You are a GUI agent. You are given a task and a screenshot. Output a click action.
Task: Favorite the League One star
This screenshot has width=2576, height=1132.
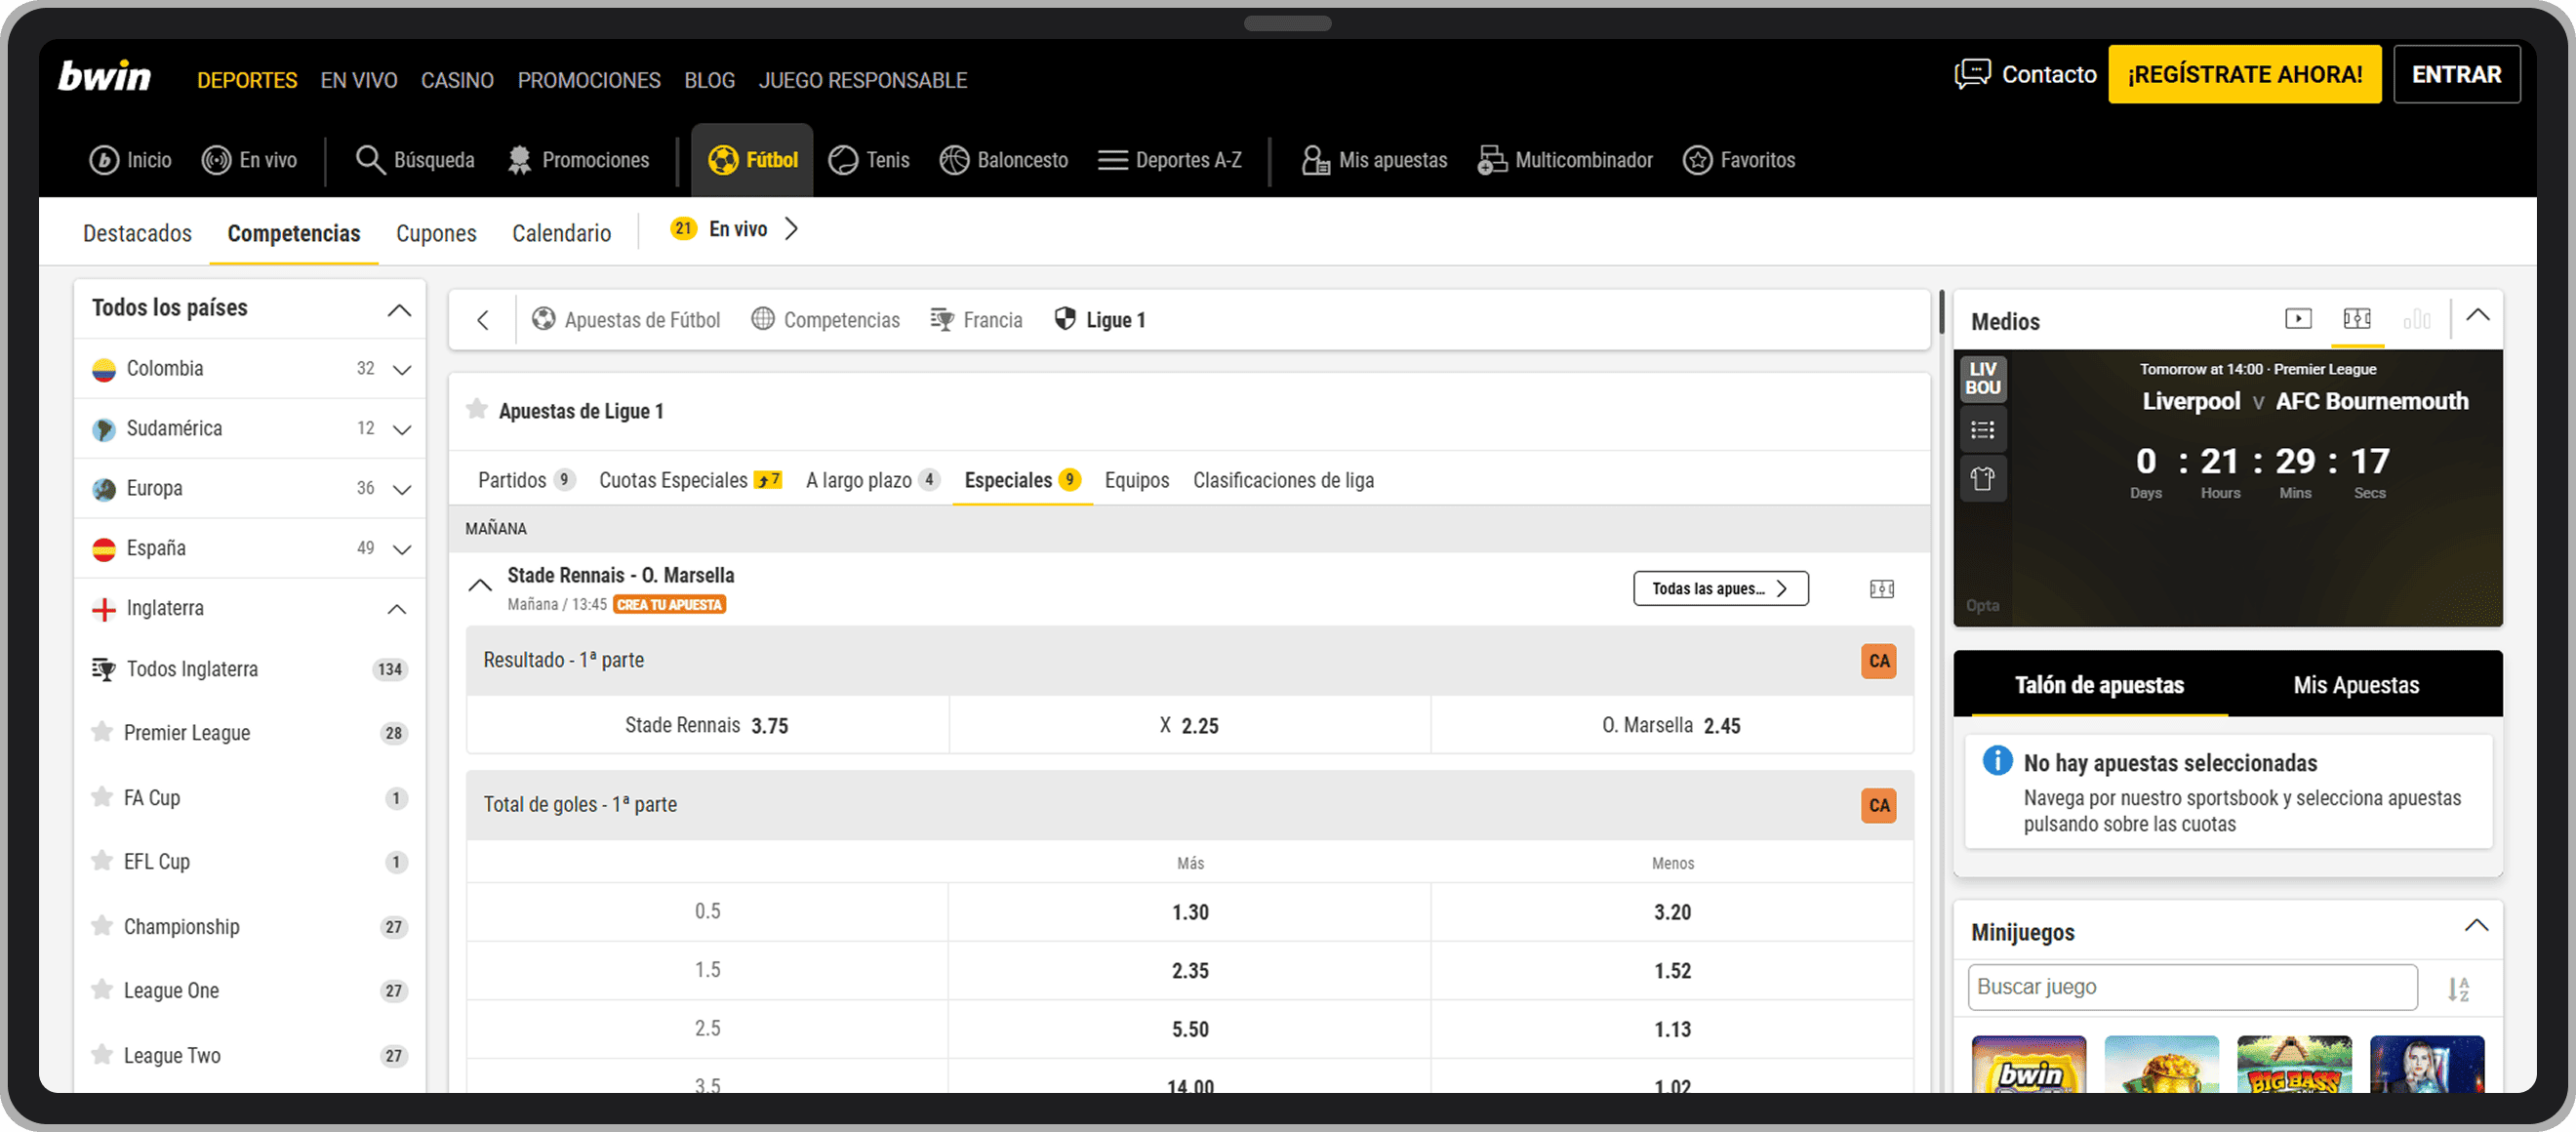tap(101, 990)
